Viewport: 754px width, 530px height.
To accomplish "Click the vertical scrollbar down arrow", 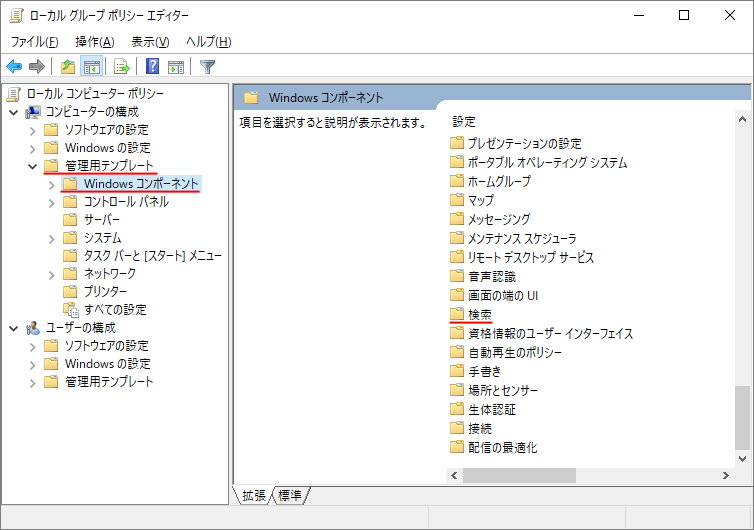I will (x=742, y=459).
